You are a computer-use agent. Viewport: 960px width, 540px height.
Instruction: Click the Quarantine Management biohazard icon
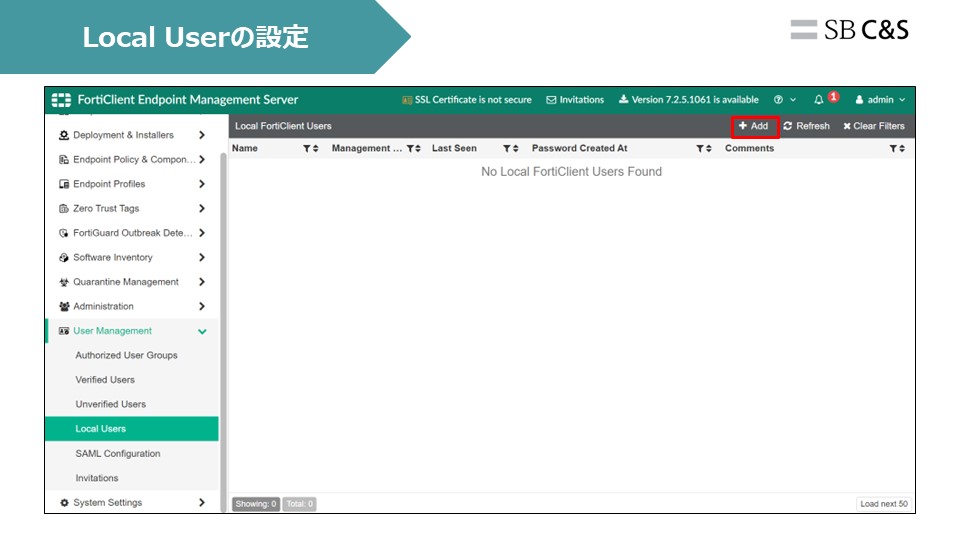[x=64, y=282]
